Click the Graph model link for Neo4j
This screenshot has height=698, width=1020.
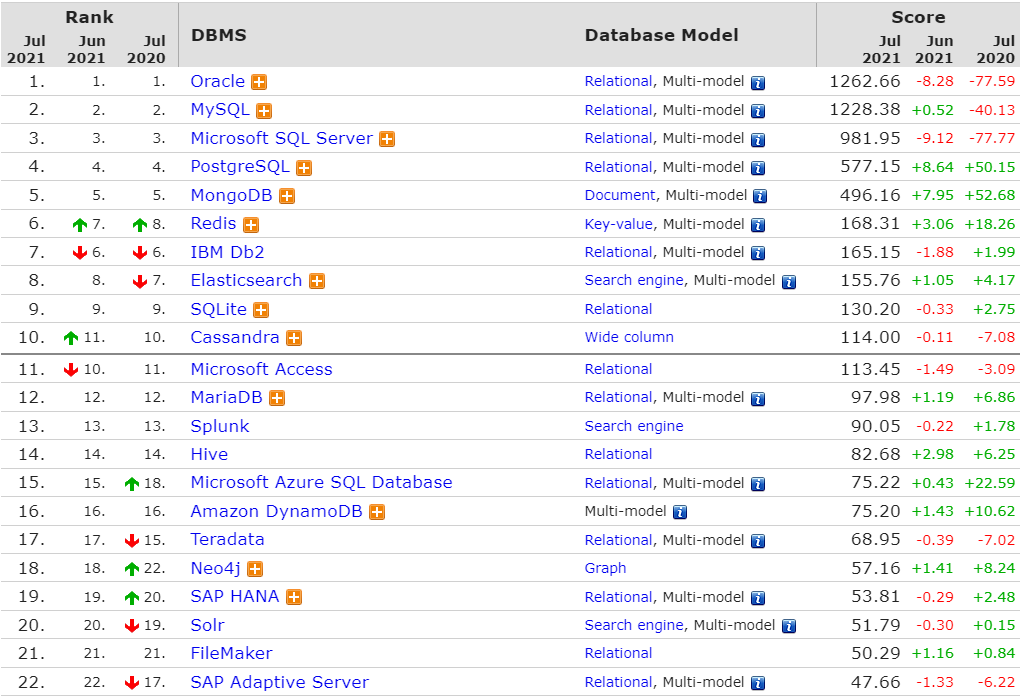pyautogui.click(x=606, y=568)
